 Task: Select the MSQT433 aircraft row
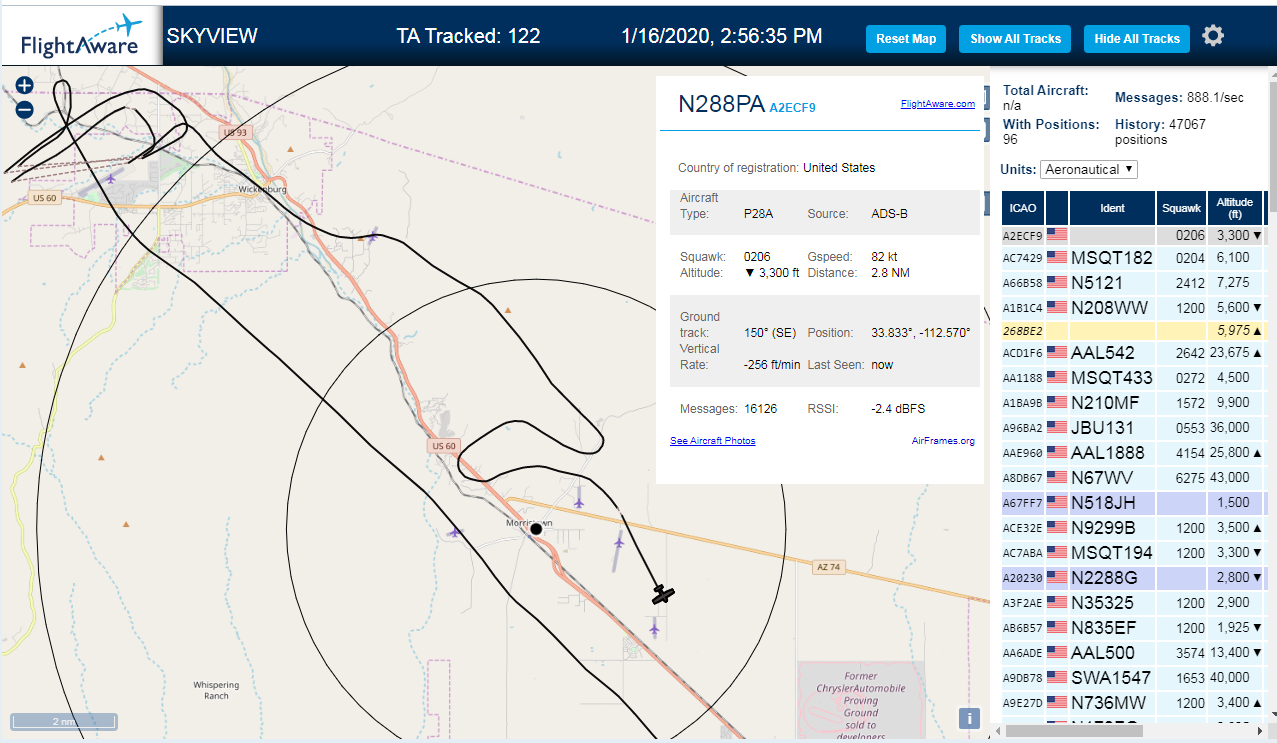tap(1133, 377)
